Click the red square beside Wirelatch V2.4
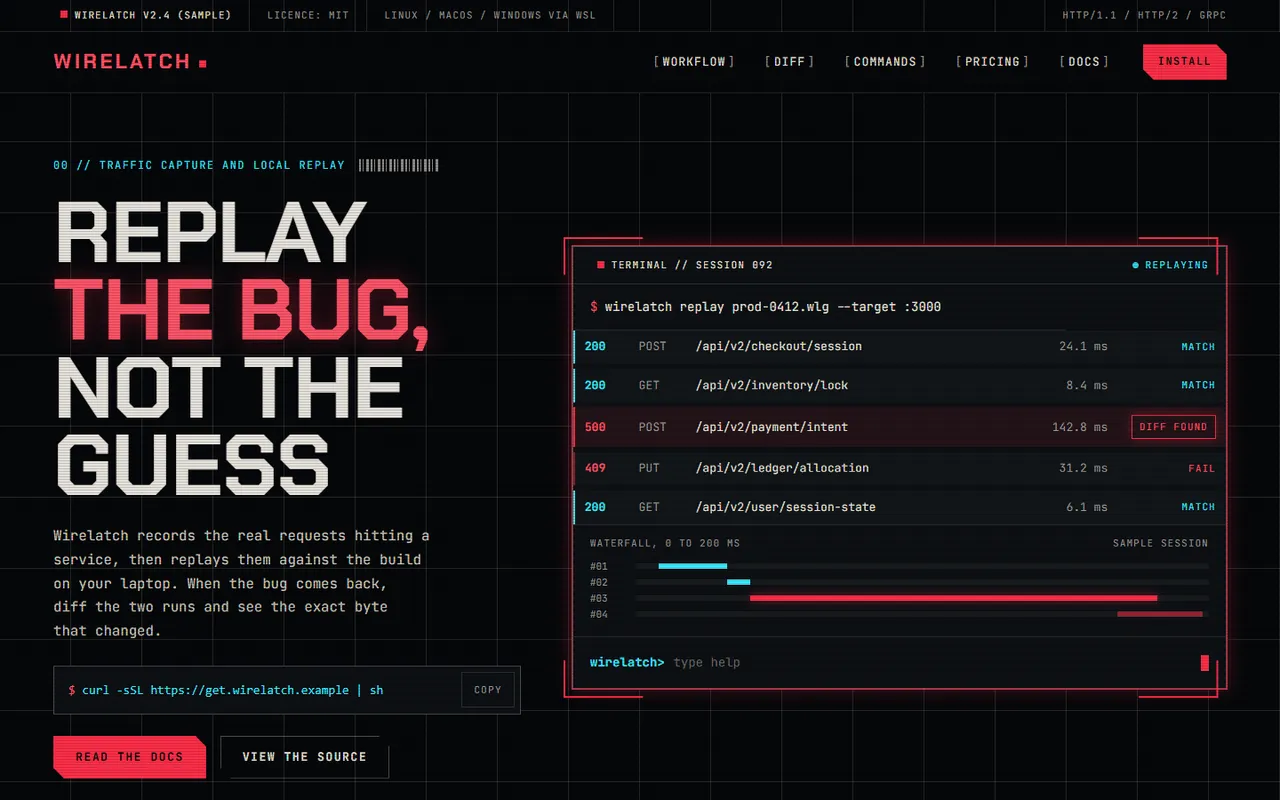 (x=64, y=15)
